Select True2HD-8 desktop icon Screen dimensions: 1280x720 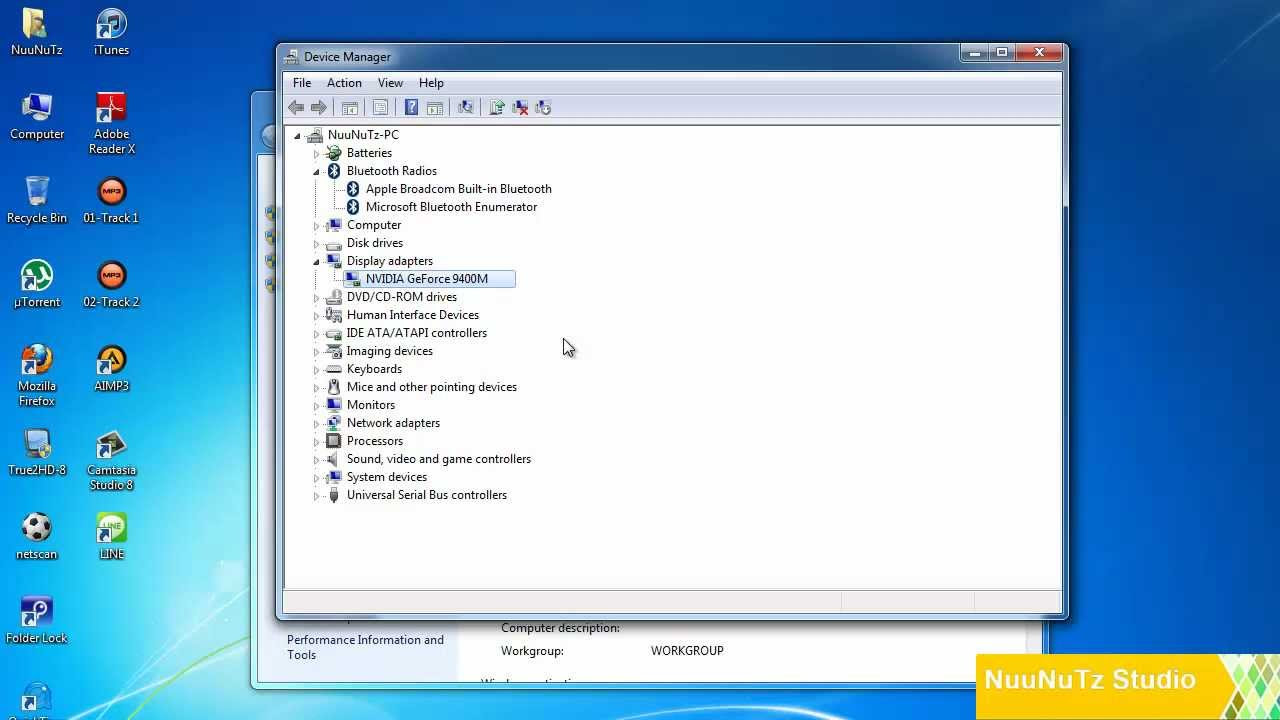[37, 453]
